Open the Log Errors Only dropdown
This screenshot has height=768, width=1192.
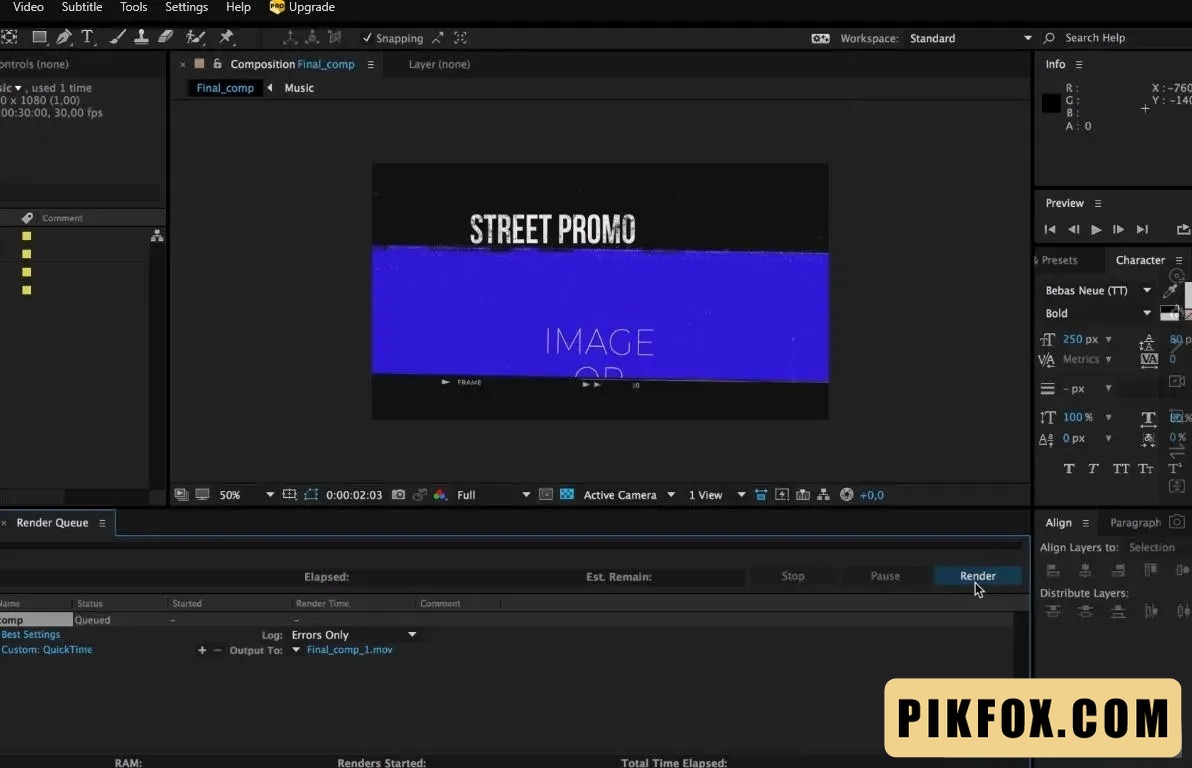(353, 634)
